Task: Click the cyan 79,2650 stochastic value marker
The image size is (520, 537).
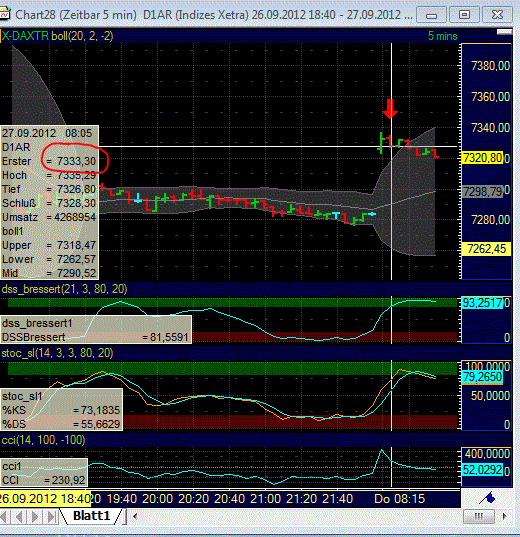Action: (x=483, y=377)
